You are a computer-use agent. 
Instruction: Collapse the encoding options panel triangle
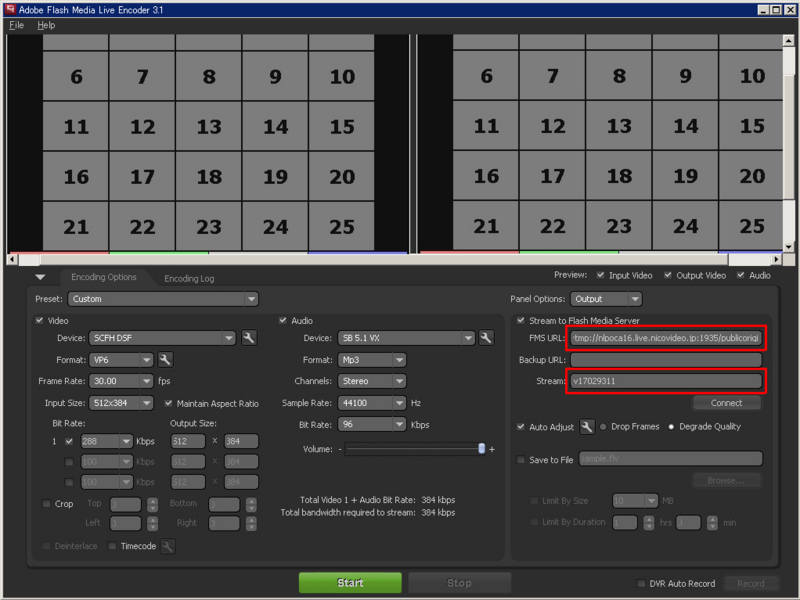40,277
